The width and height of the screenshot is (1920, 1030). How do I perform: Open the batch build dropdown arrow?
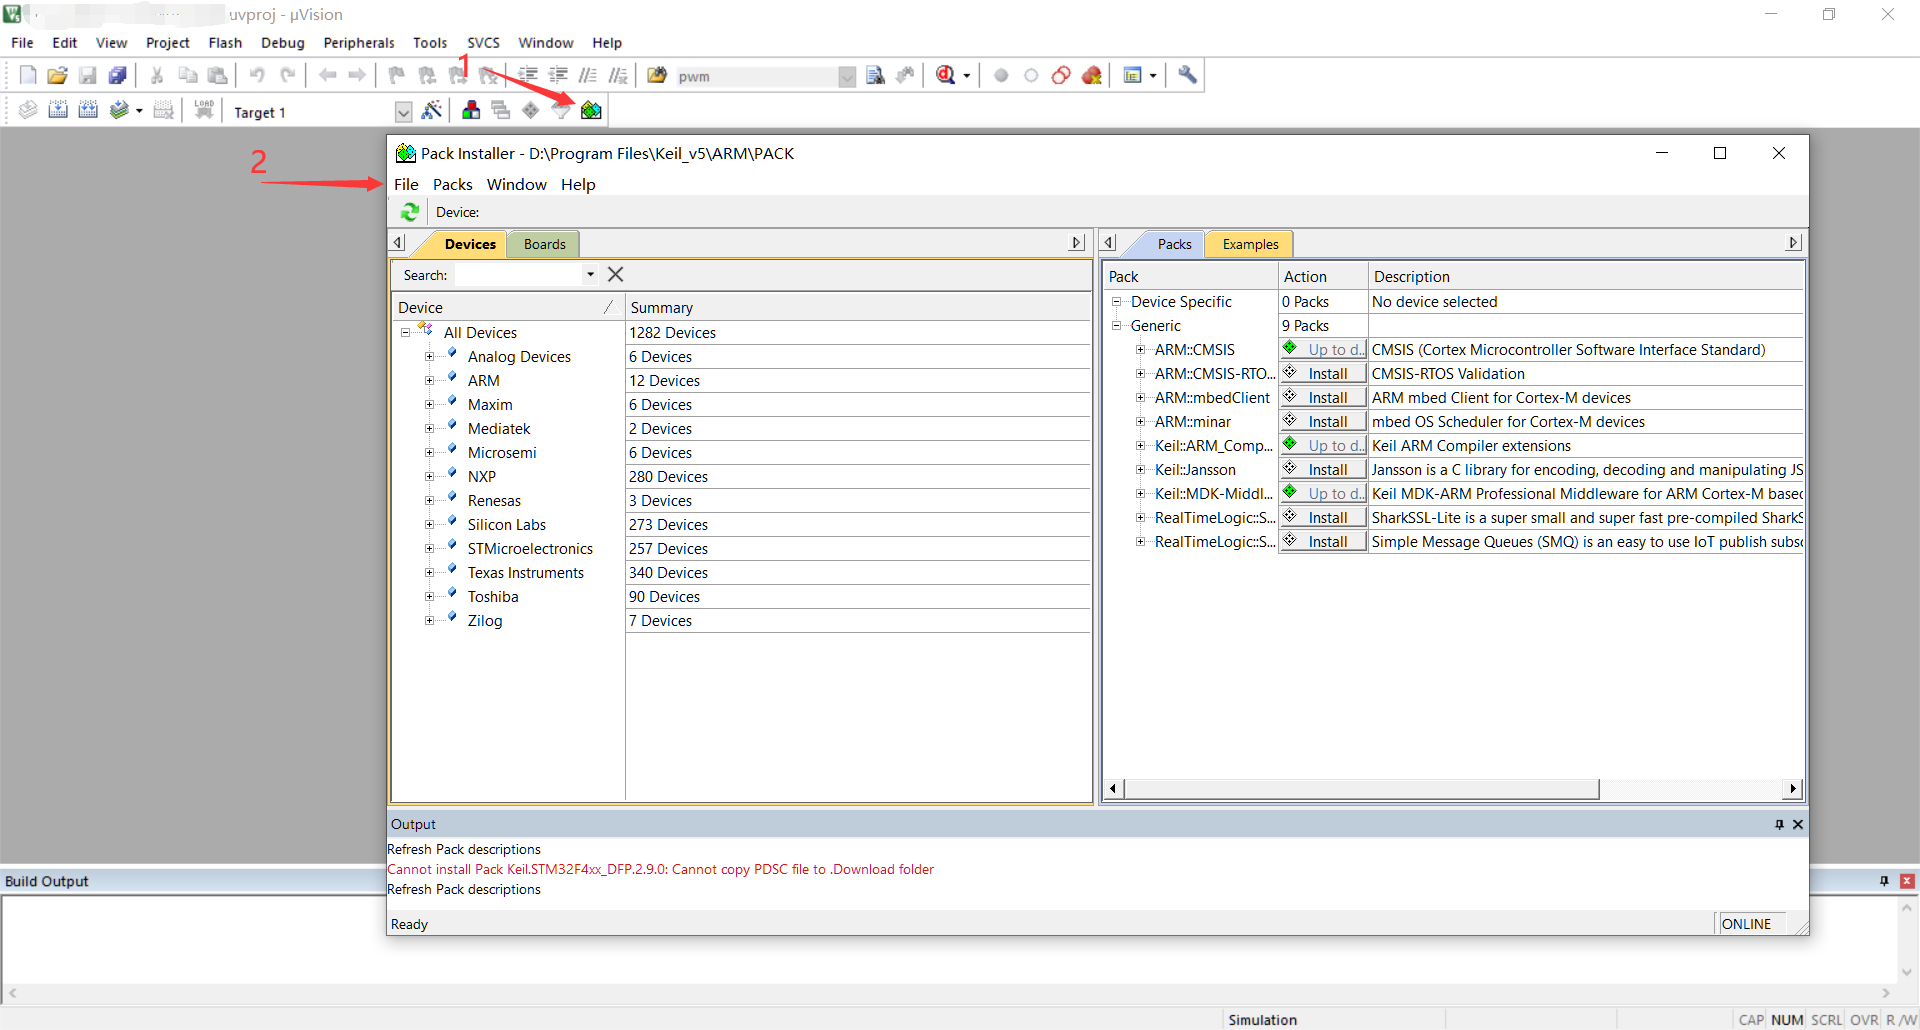pyautogui.click(x=139, y=111)
